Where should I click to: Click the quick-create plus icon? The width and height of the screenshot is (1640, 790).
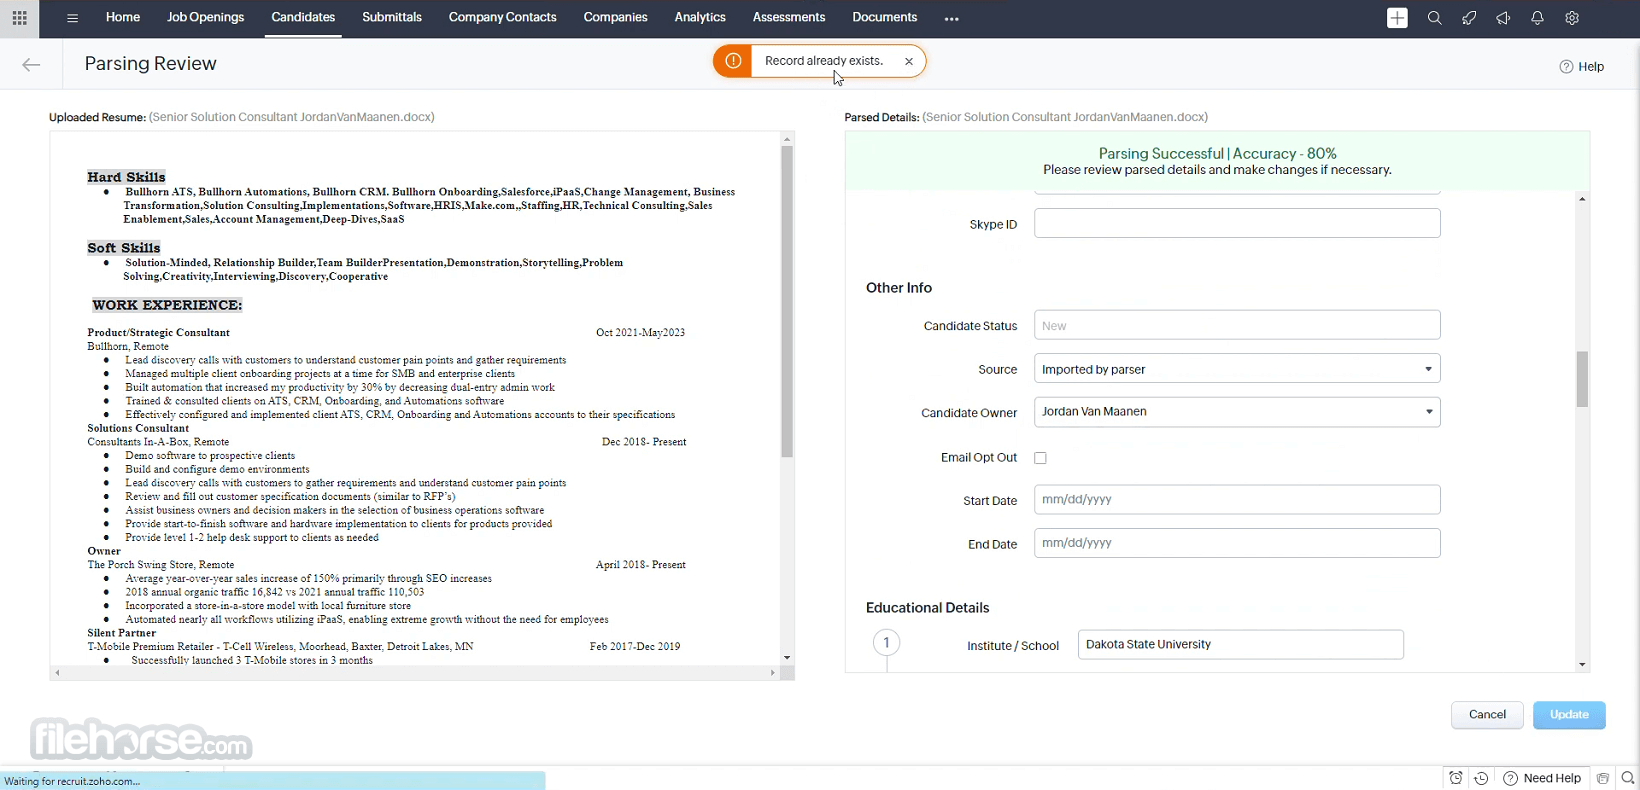tap(1397, 18)
